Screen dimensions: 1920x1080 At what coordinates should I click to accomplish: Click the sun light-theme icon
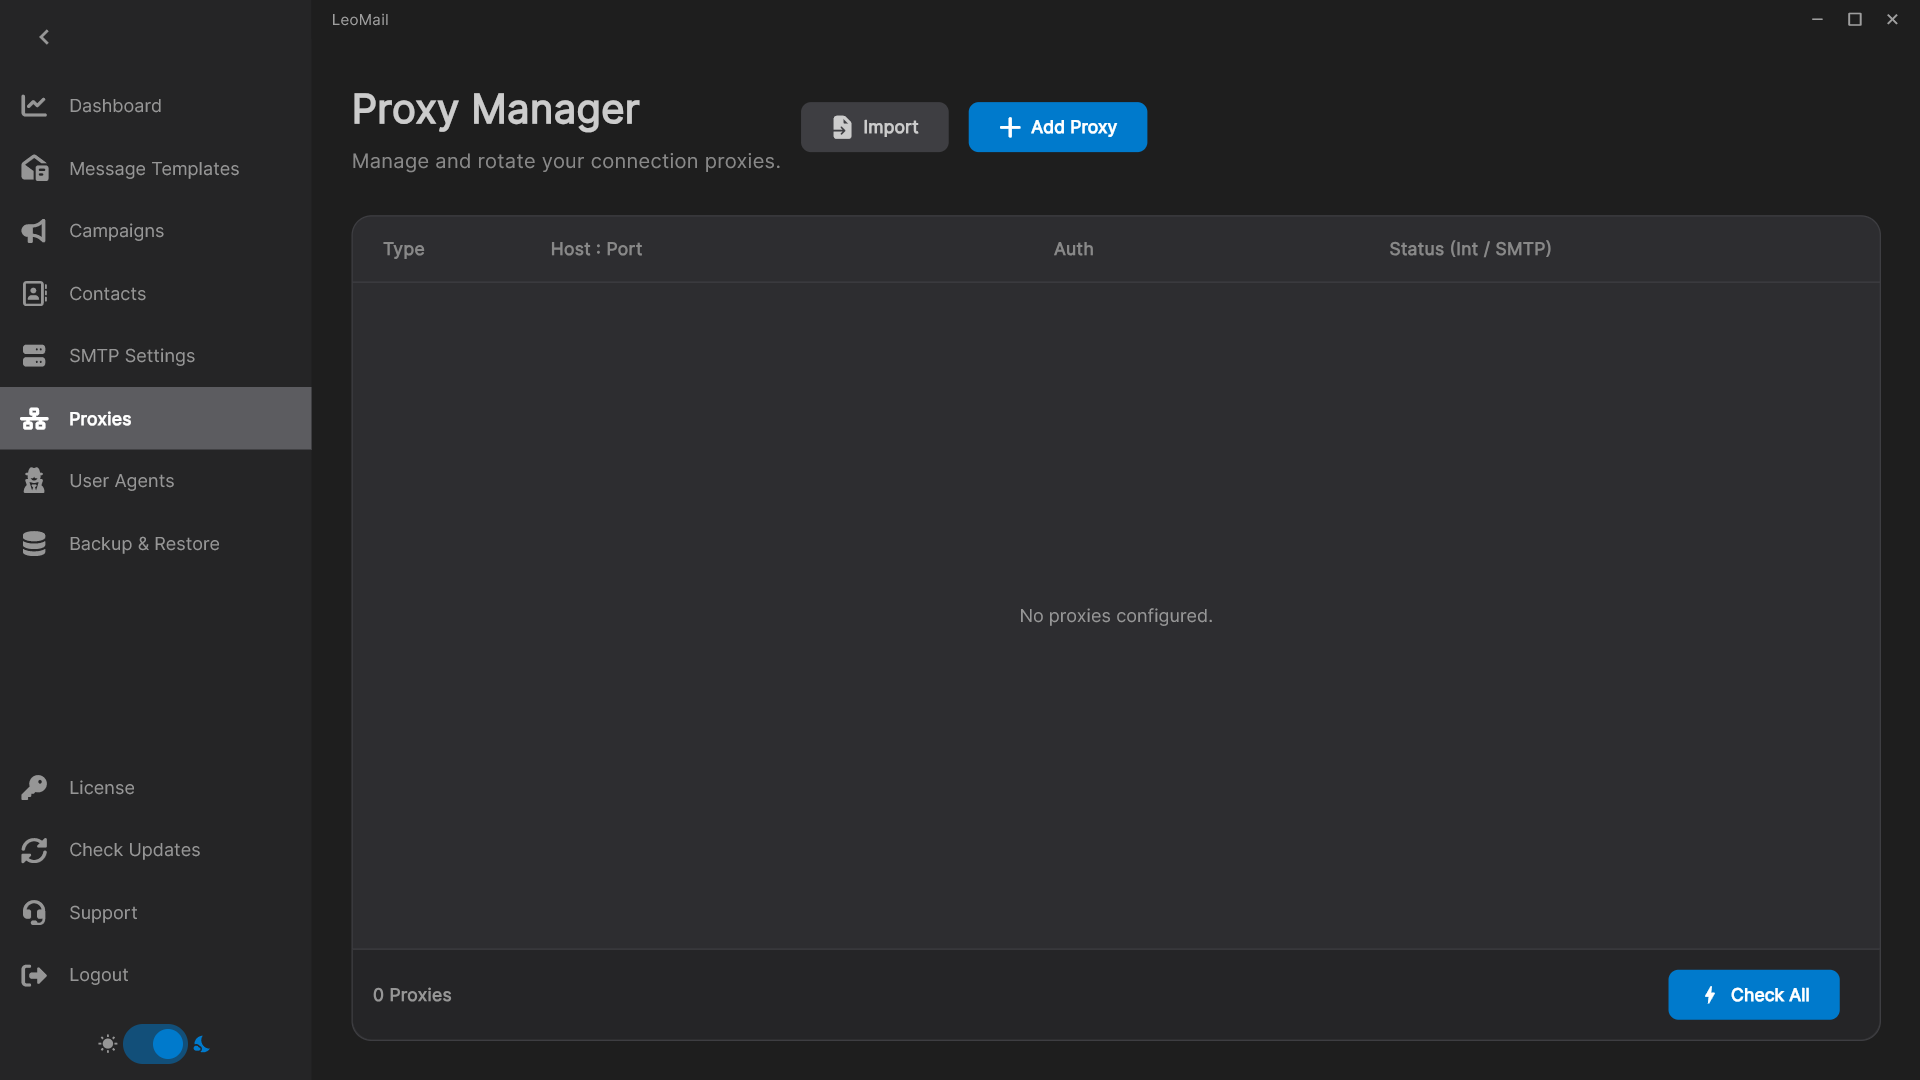pyautogui.click(x=108, y=1044)
